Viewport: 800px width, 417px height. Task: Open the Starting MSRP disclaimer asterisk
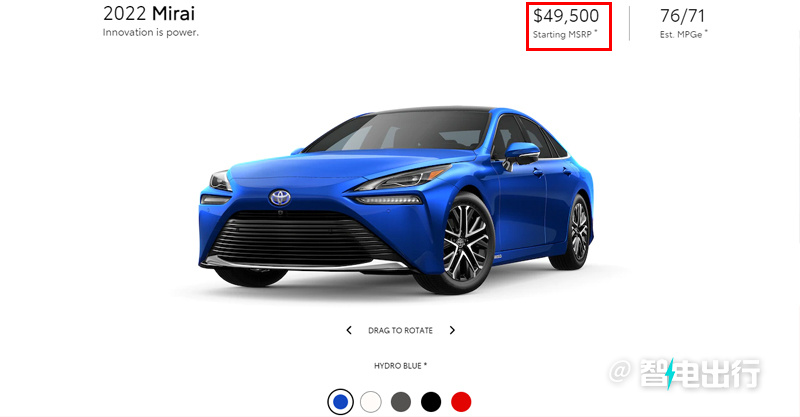[595, 32]
